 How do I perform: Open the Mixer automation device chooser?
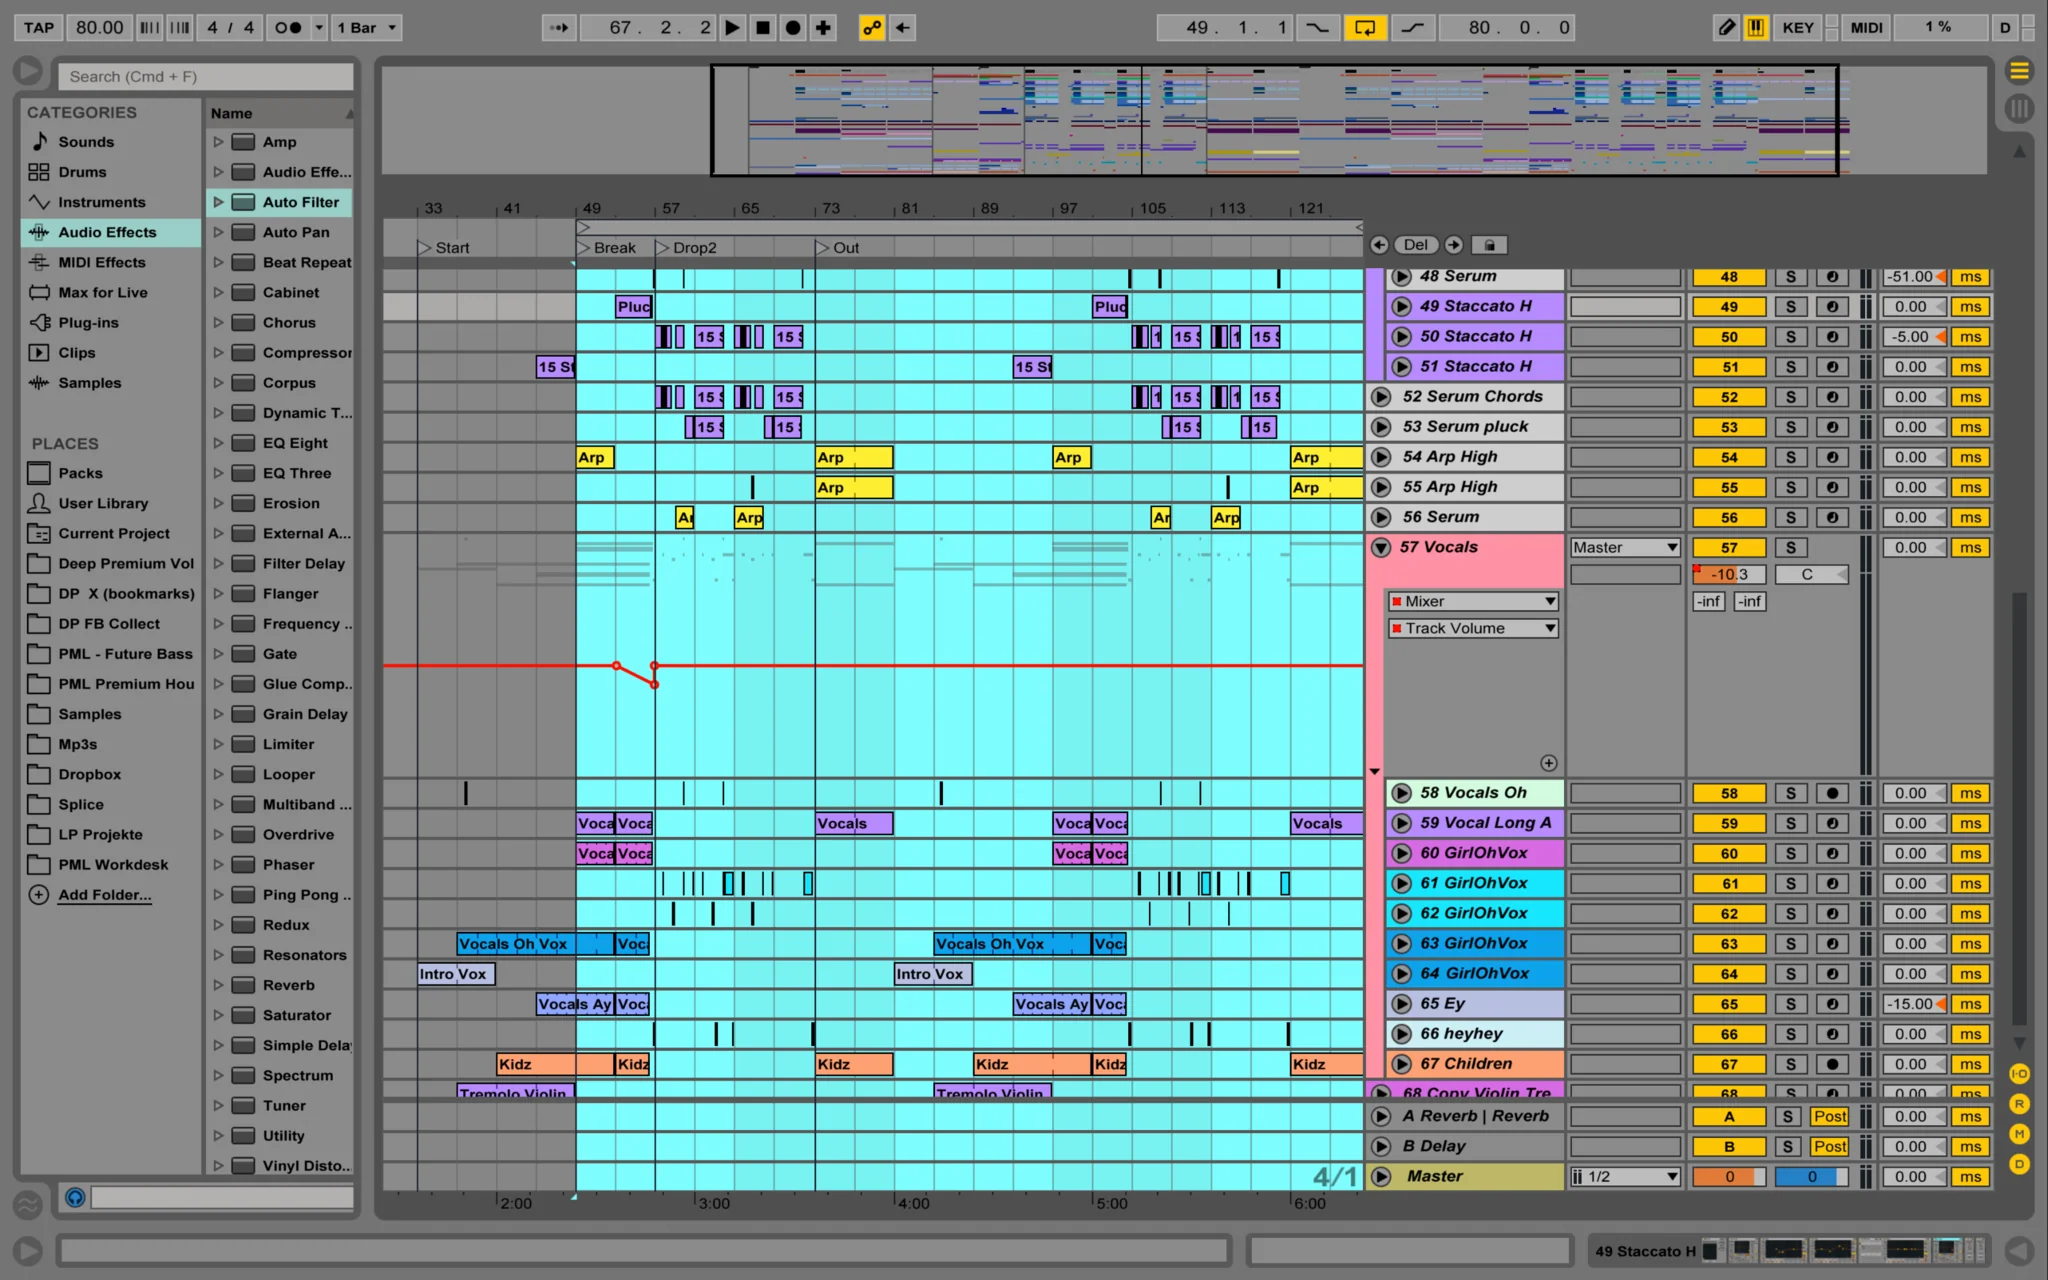click(x=1473, y=601)
